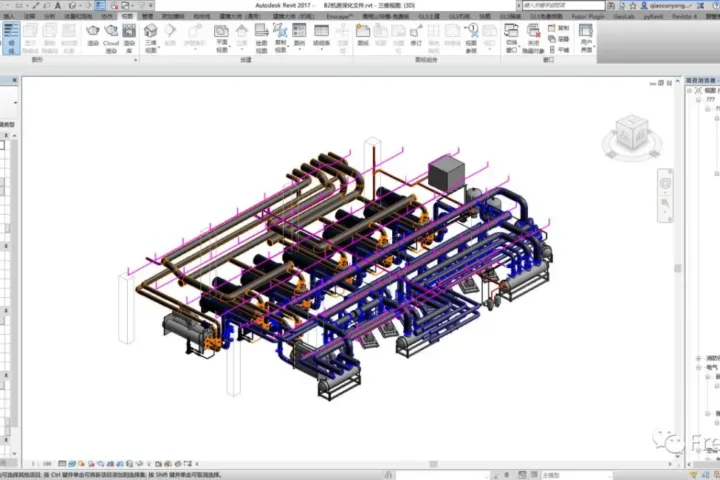Click the text (A) tool in quick access toolbar
This screenshot has width=720, height=480.
[x=58, y=6]
